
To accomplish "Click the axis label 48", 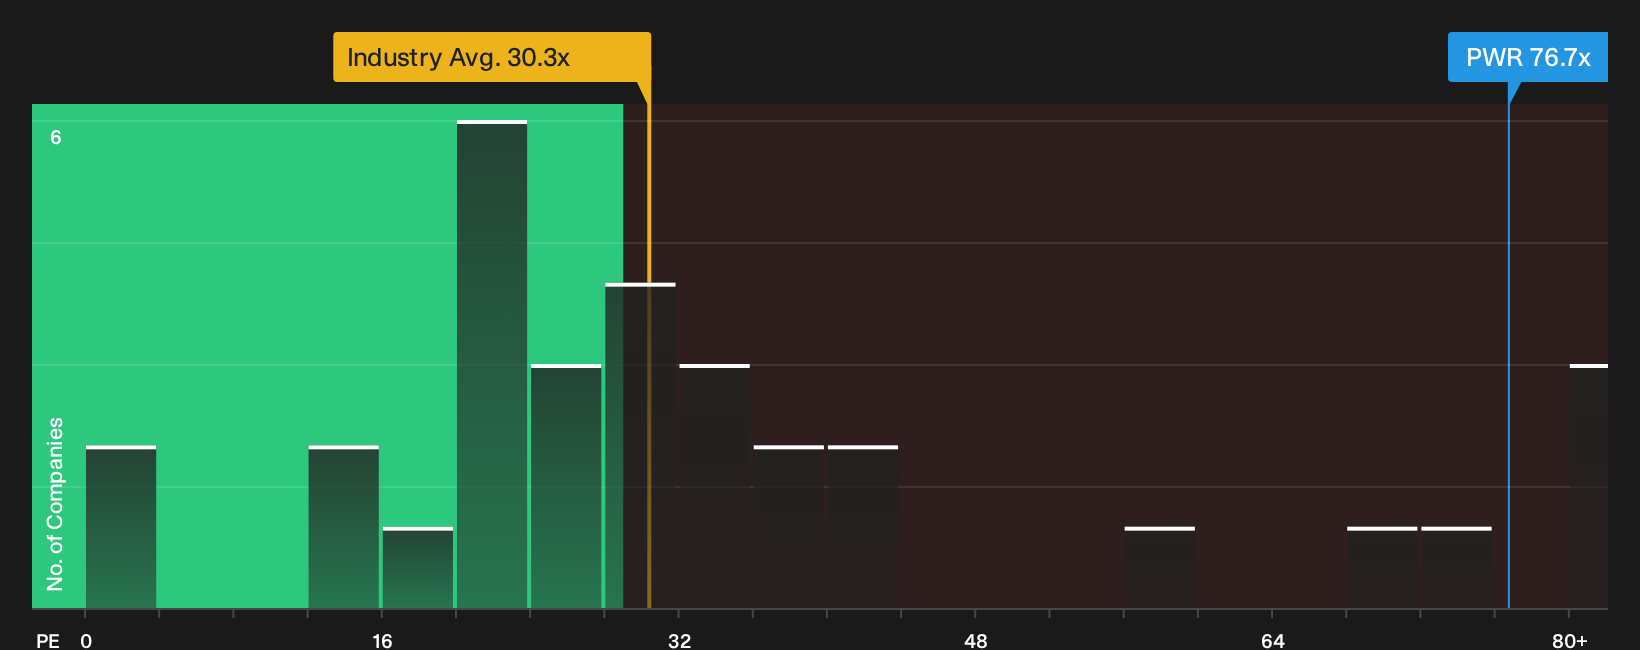I will [x=976, y=640].
